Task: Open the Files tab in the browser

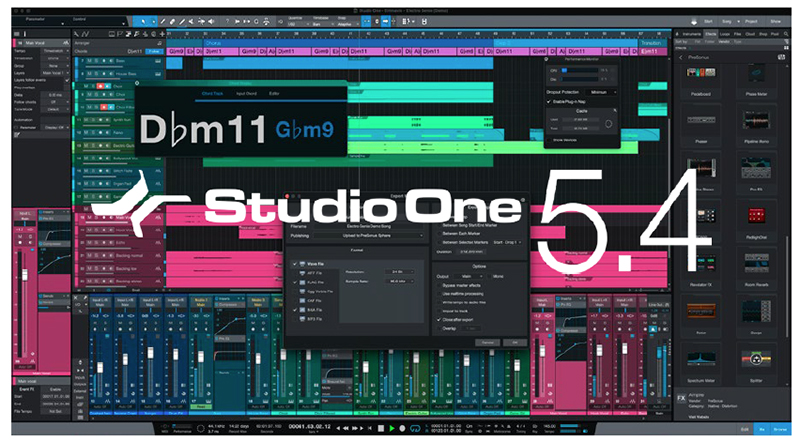Action: tap(737, 34)
